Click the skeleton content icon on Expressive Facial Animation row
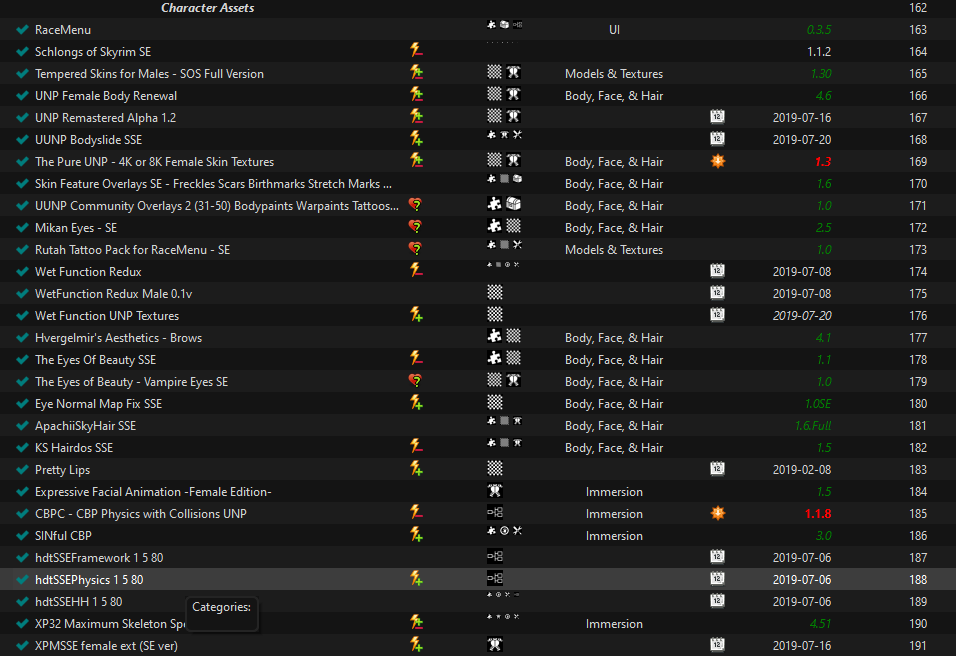The height and width of the screenshot is (656, 956). point(495,491)
